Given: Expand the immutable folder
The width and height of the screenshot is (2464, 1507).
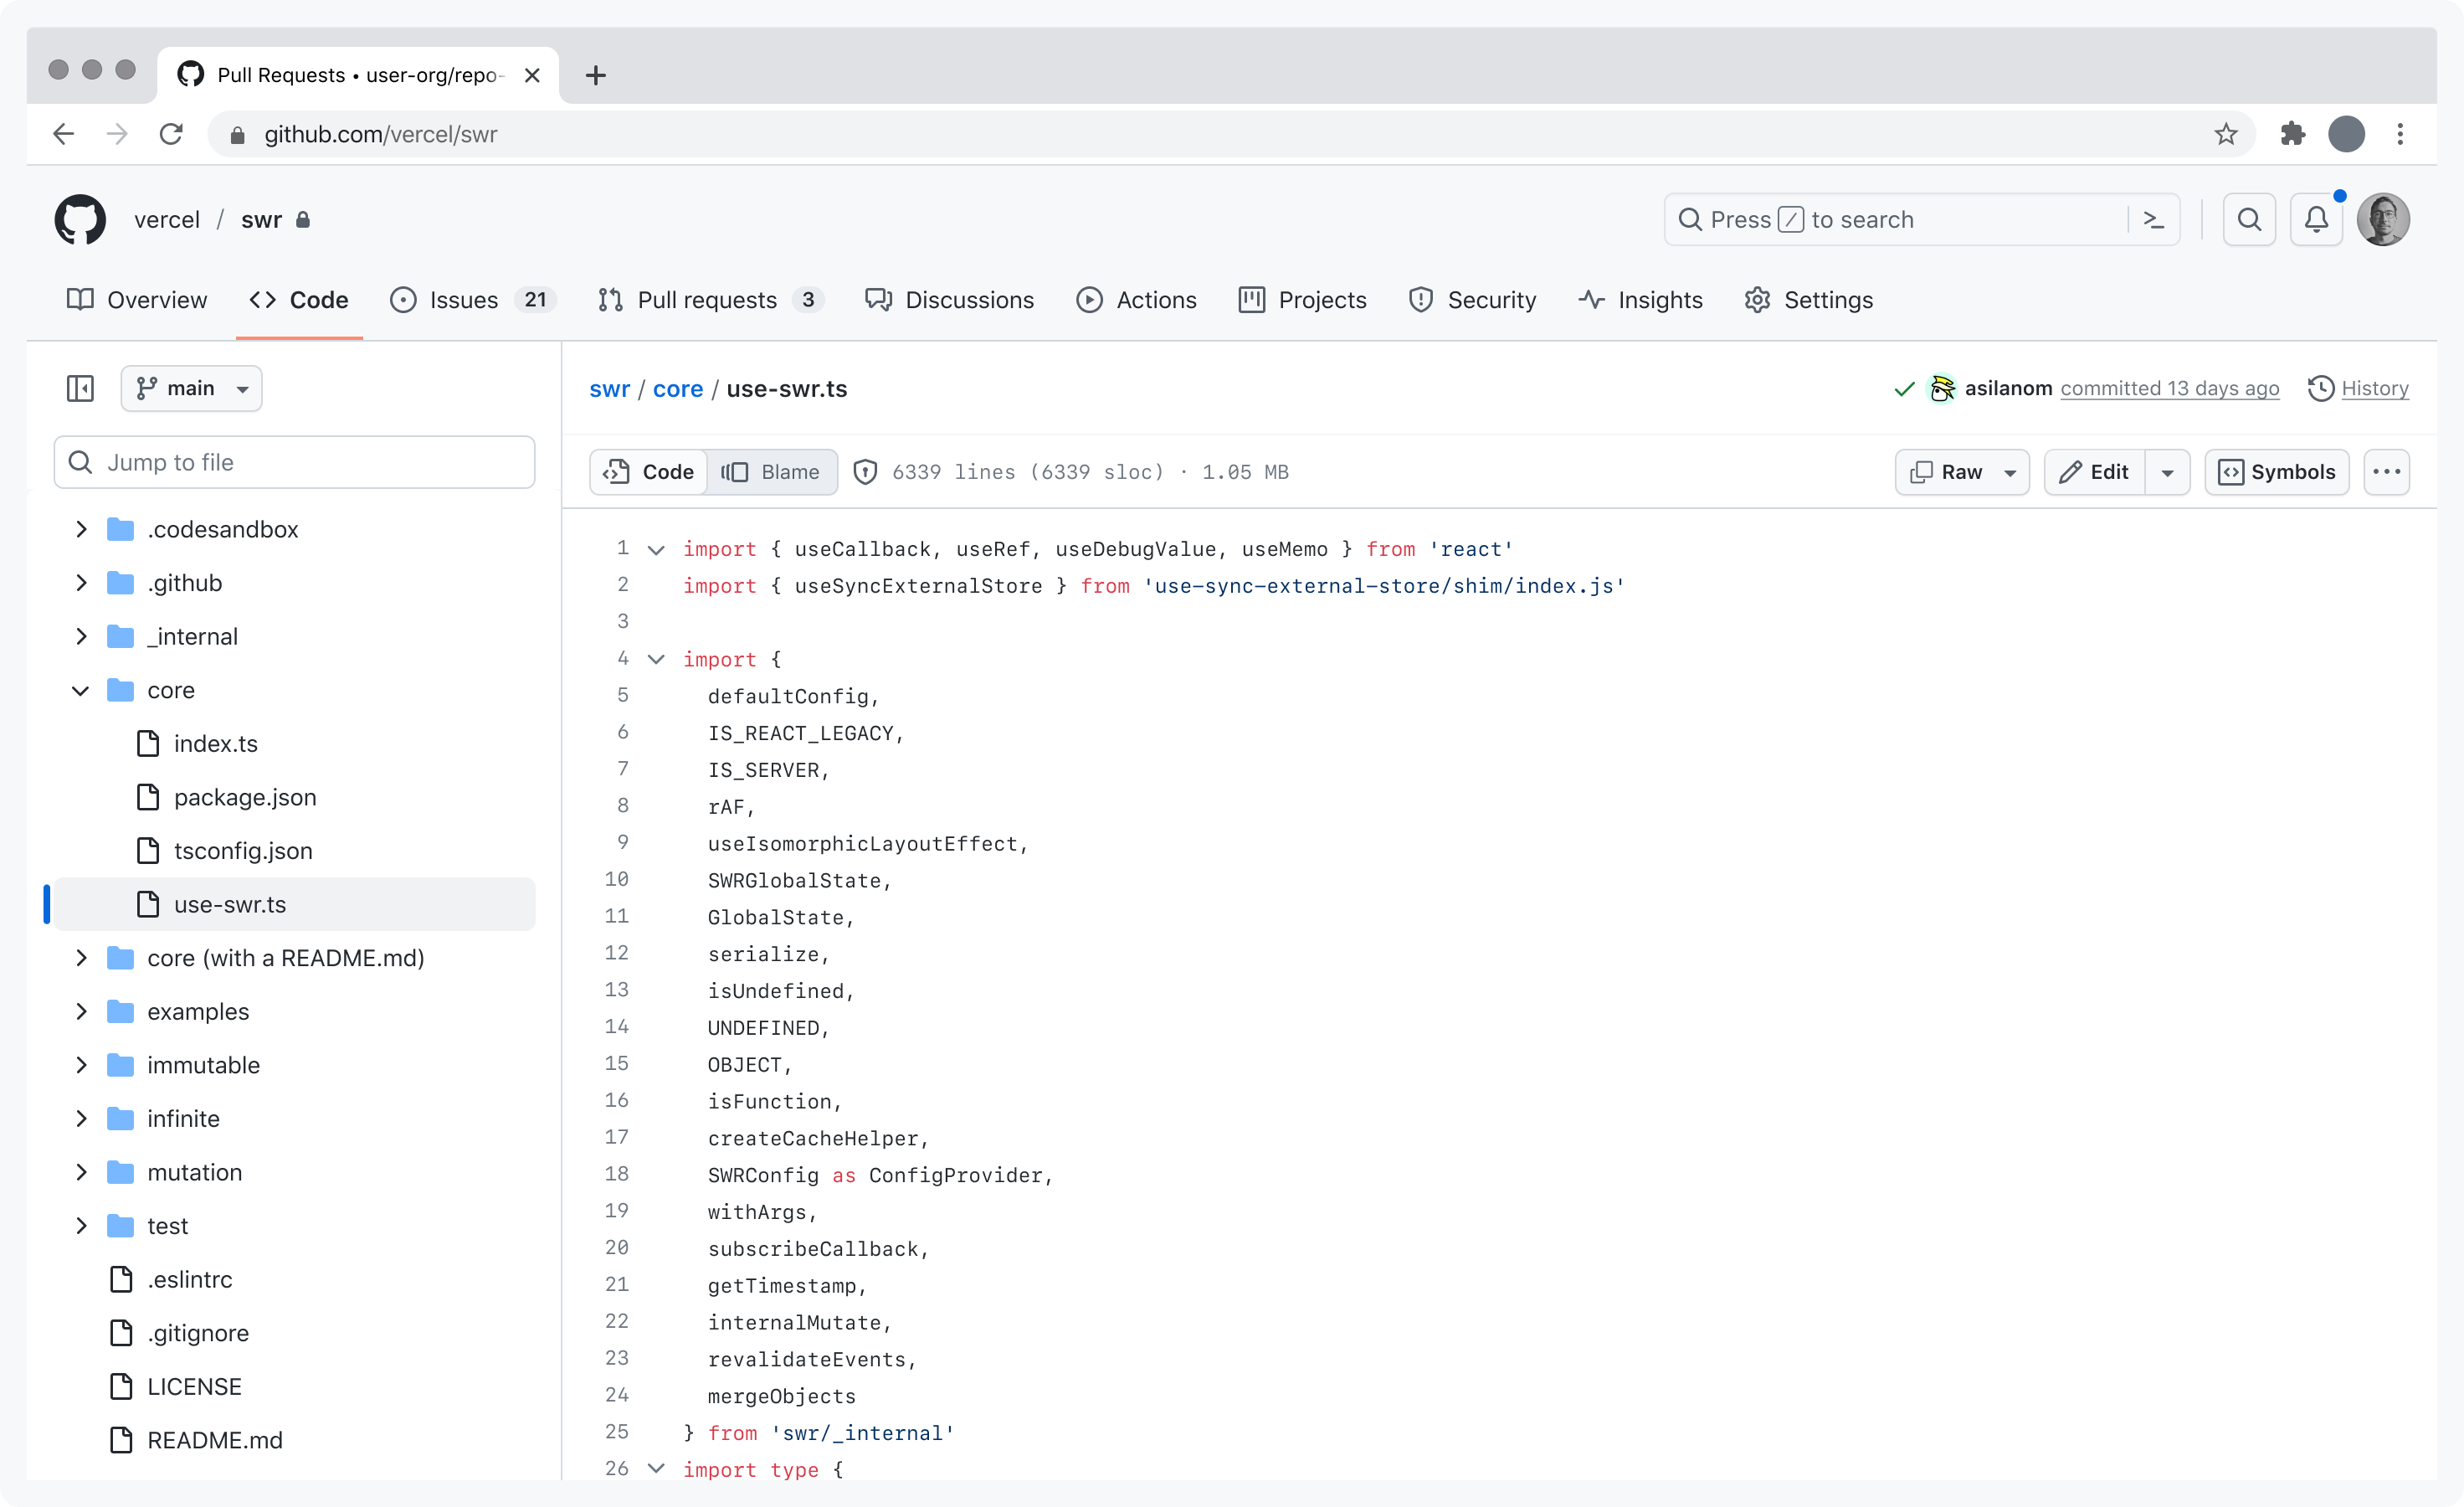Looking at the screenshot, I should point(81,1065).
